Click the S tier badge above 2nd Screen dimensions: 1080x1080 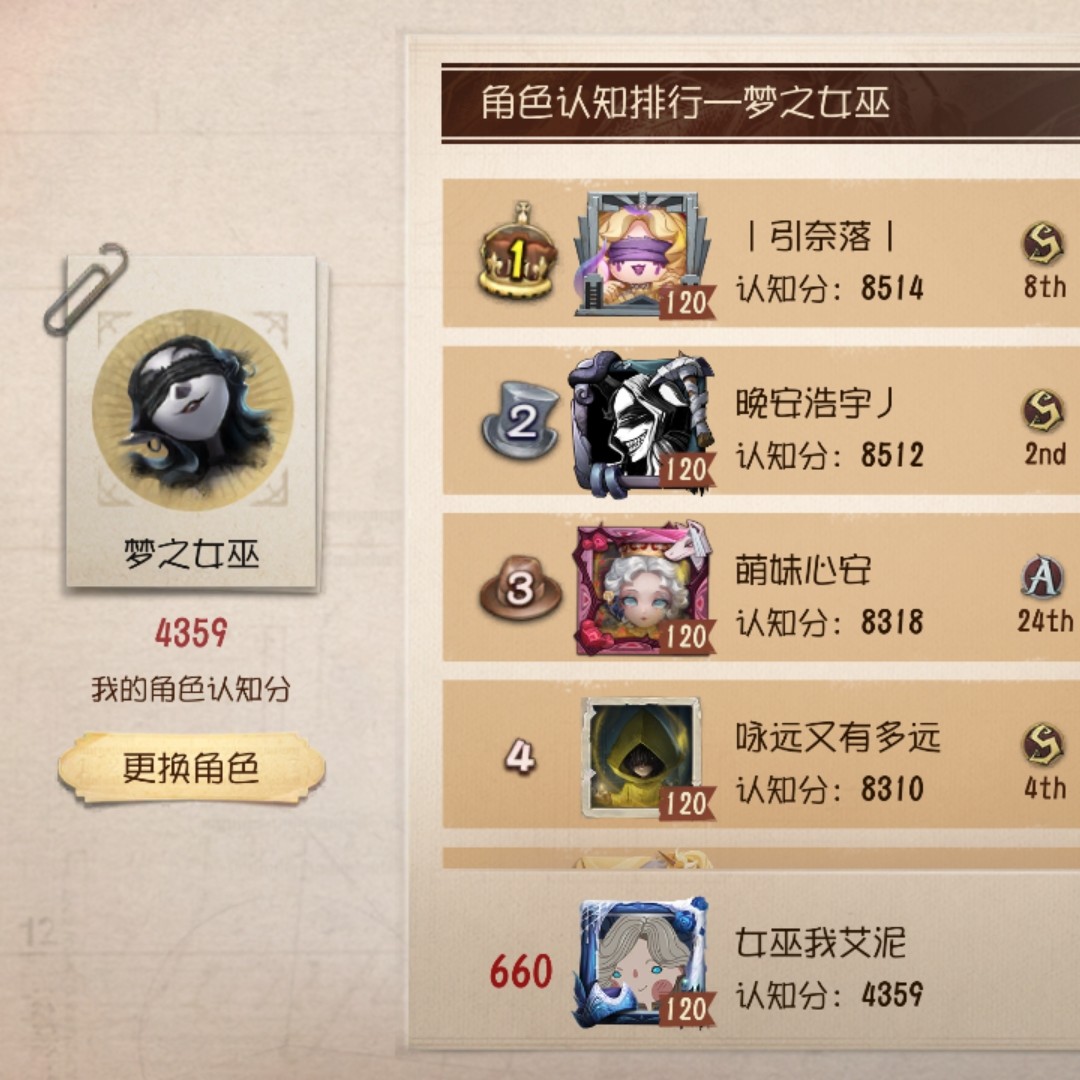[x=1043, y=411]
